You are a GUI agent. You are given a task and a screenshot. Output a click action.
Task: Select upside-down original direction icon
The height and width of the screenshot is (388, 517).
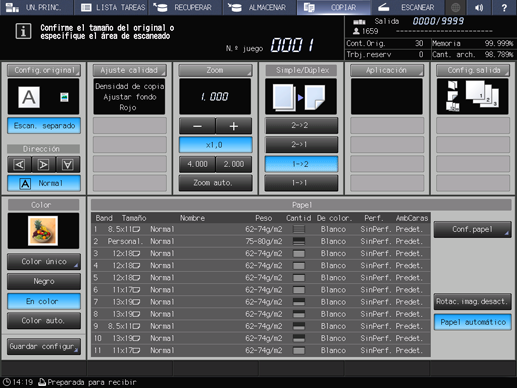coord(68,164)
